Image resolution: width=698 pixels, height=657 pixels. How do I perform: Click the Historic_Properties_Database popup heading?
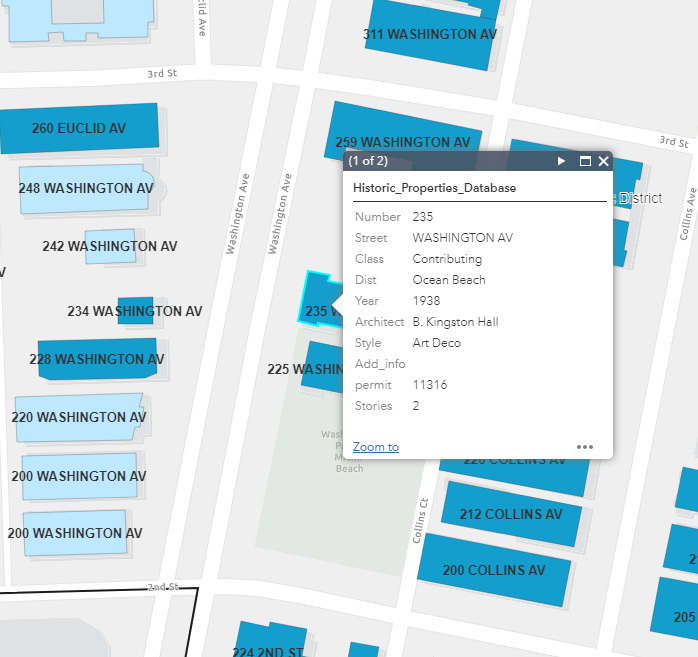[435, 187]
